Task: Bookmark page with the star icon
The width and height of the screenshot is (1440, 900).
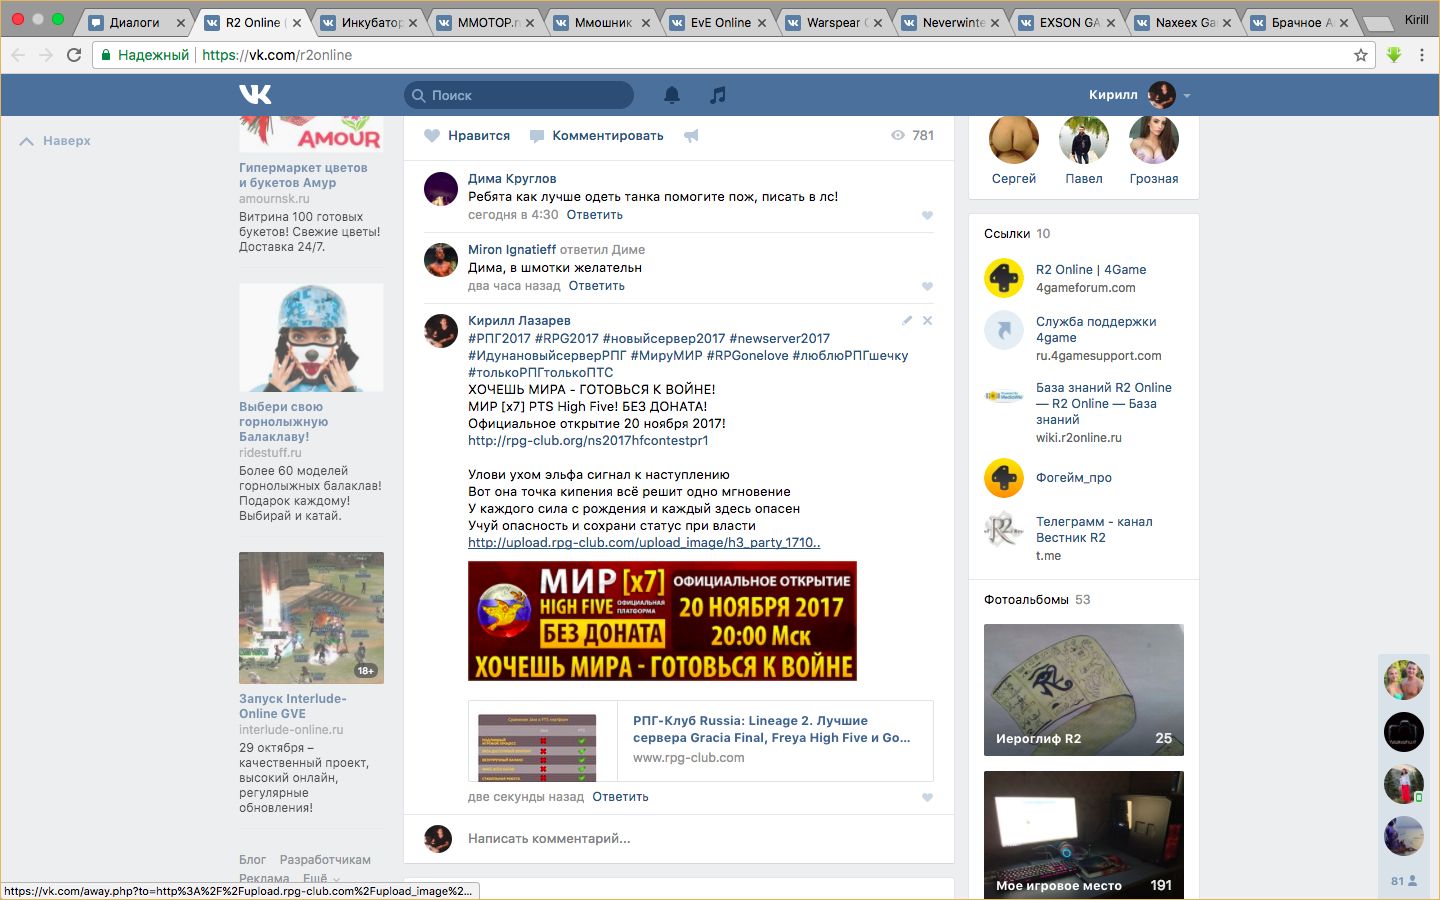Action: (x=1360, y=55)
